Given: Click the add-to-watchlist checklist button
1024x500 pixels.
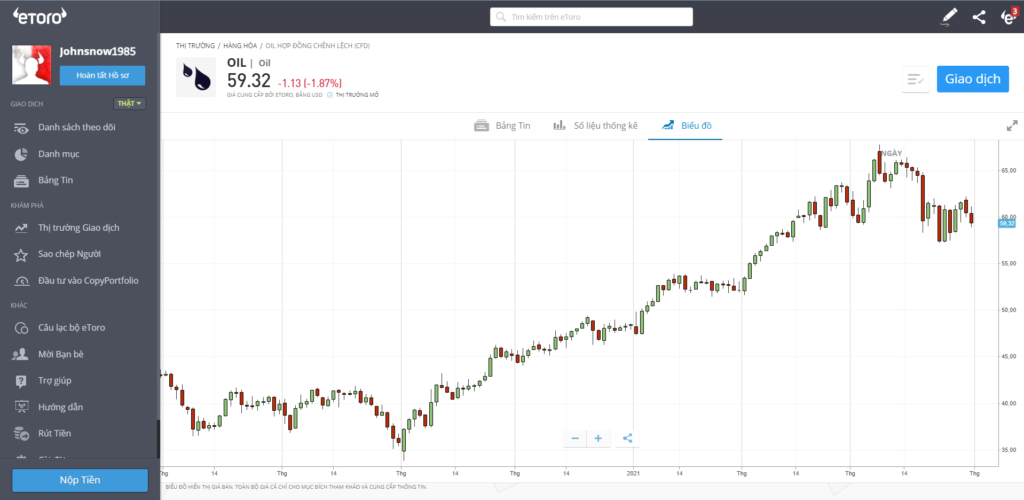Looking at the screenshot, I should (916, 79).
